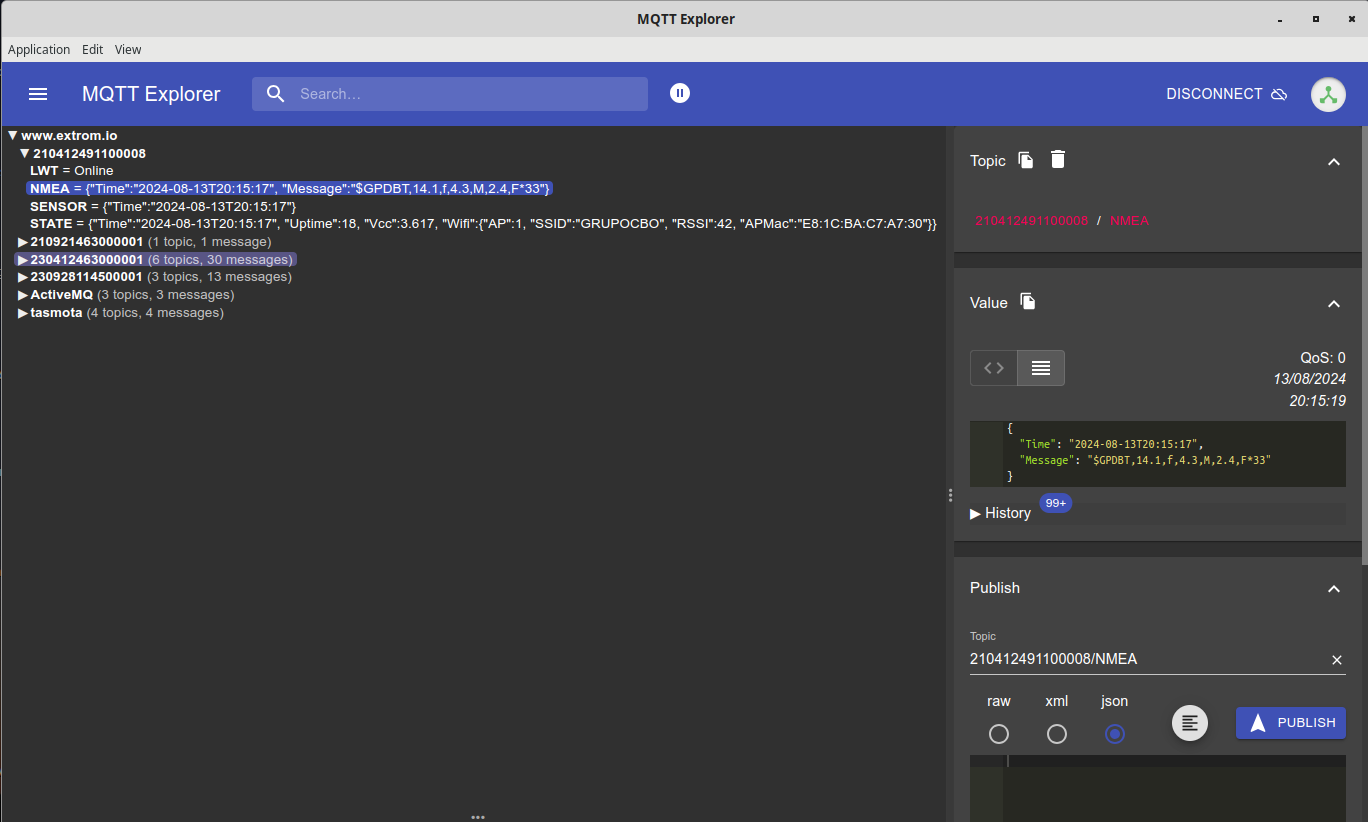Select the raw payload format
Screen dimensions: 1368x822
click(999, 734)
